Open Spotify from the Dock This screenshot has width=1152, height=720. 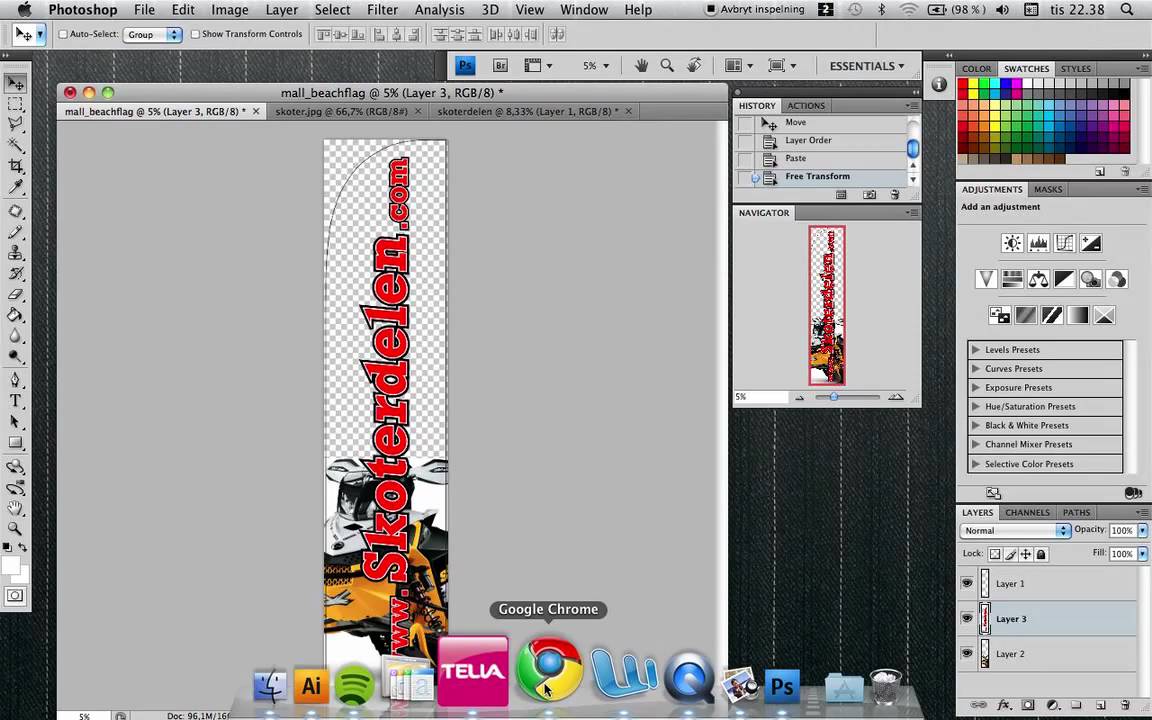click(354, 684)
